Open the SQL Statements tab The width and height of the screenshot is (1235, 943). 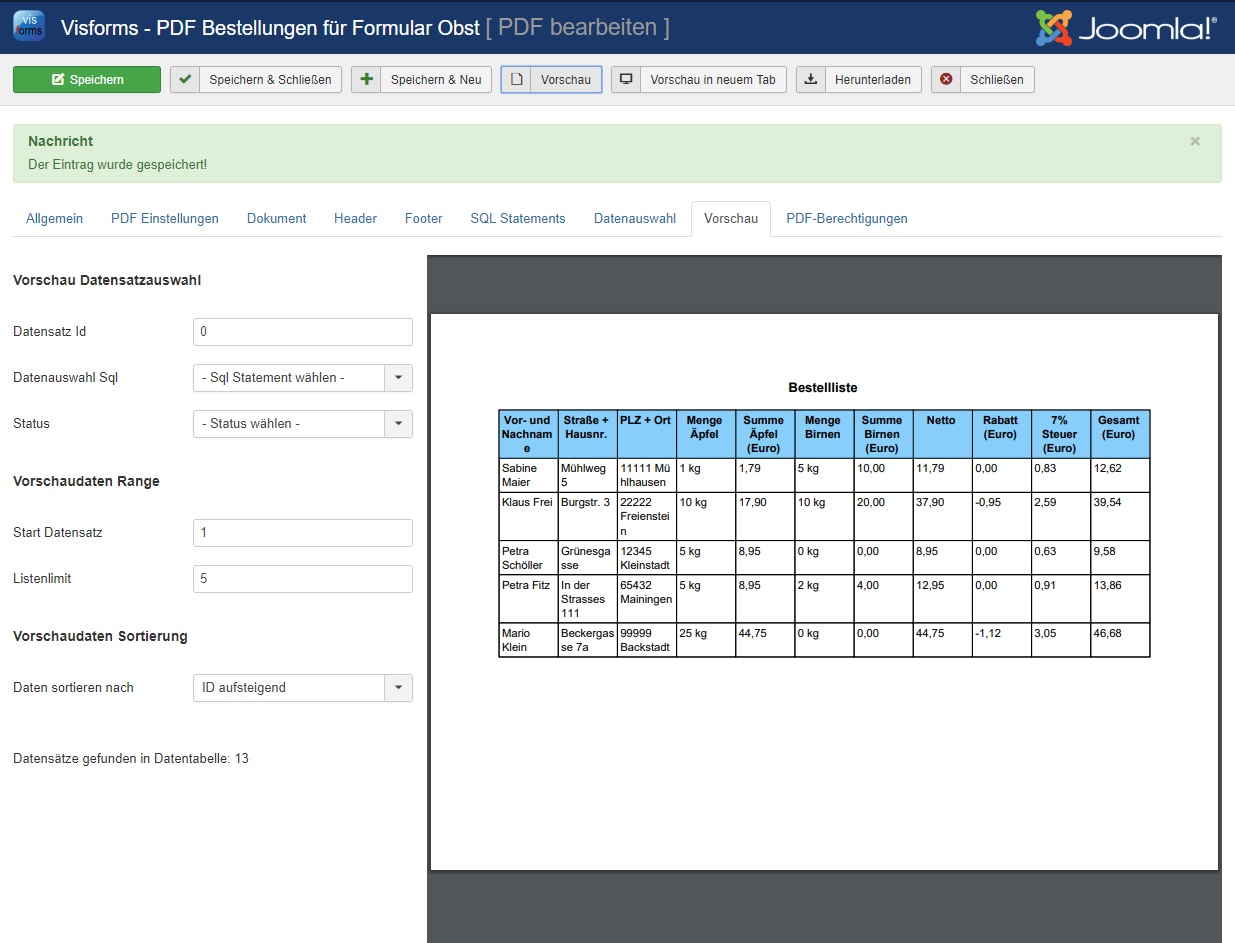[517, 219]
